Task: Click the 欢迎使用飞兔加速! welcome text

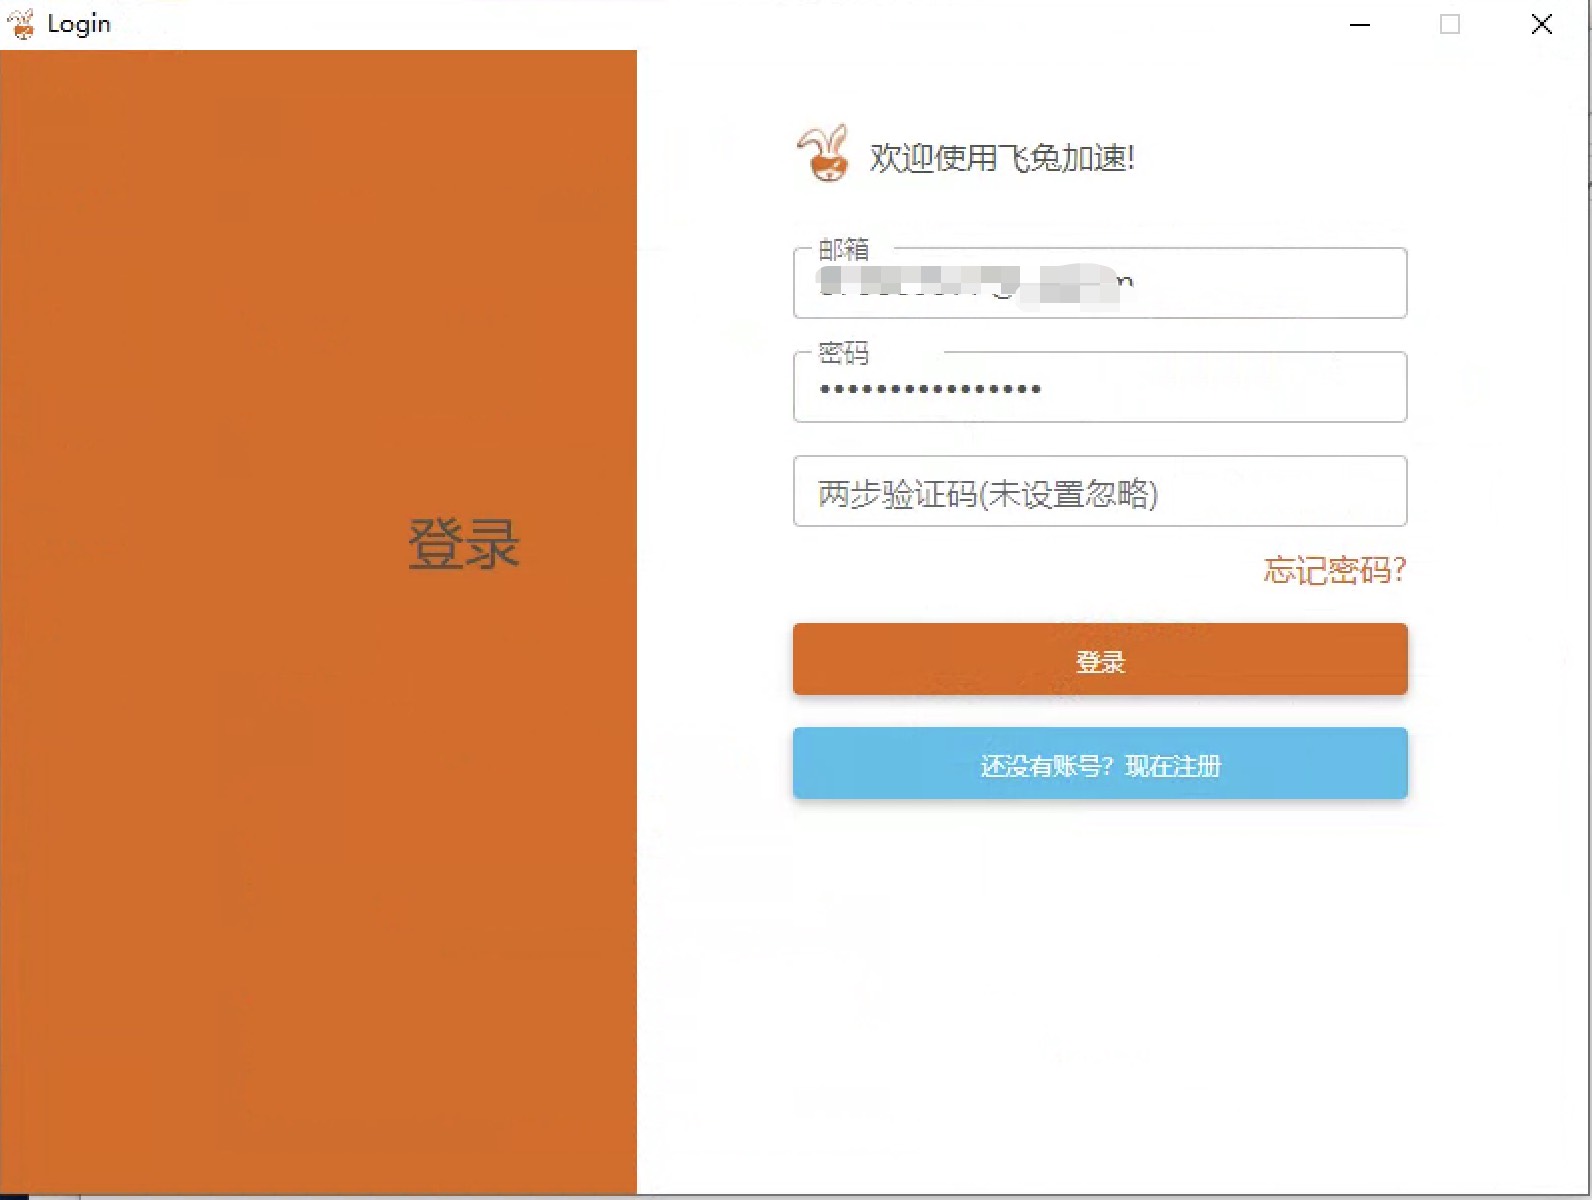Action: coord(1002,158)
